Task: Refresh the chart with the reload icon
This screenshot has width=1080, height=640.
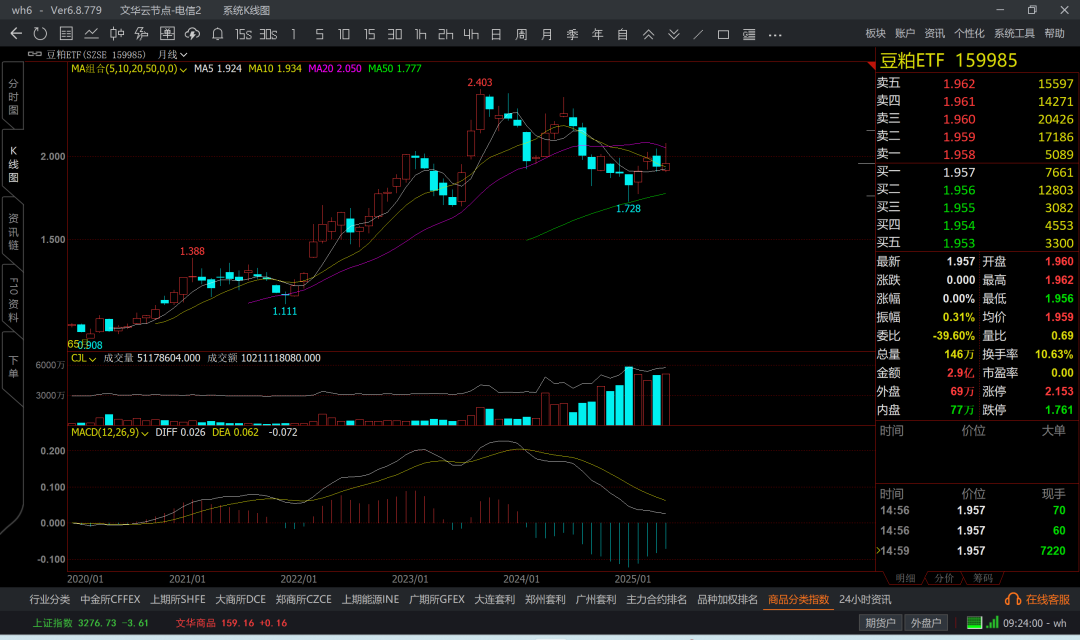Action: 40,34
